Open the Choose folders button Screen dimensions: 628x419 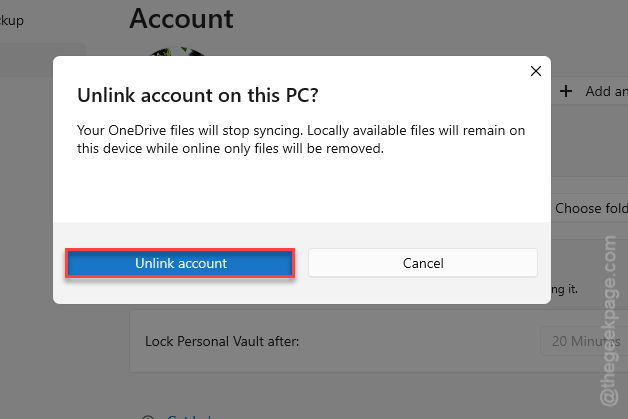590,208
